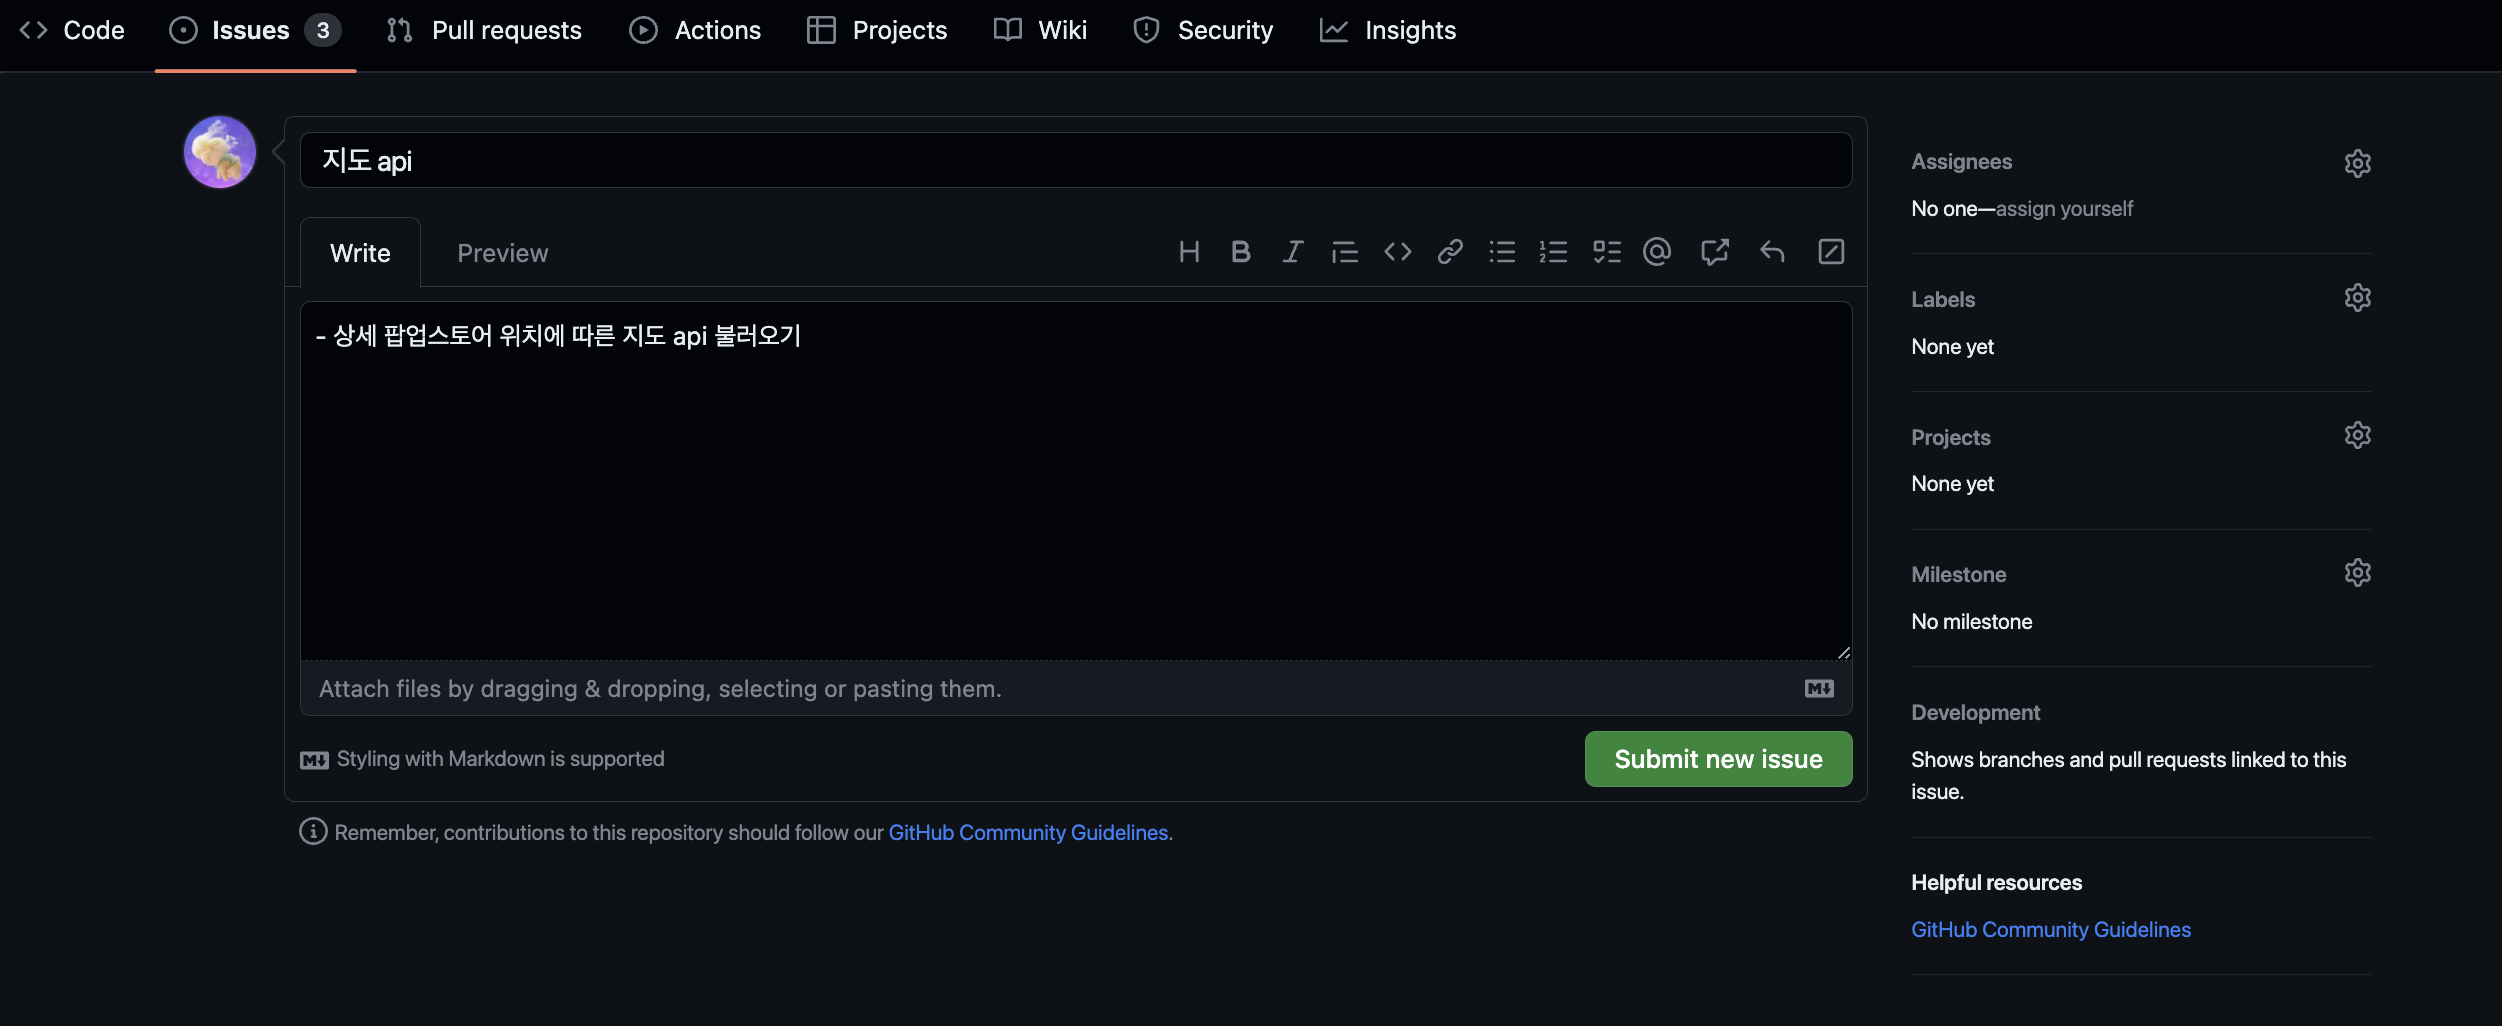Apply italic formatting
2502x1026 pixels.
point(1291,251)
